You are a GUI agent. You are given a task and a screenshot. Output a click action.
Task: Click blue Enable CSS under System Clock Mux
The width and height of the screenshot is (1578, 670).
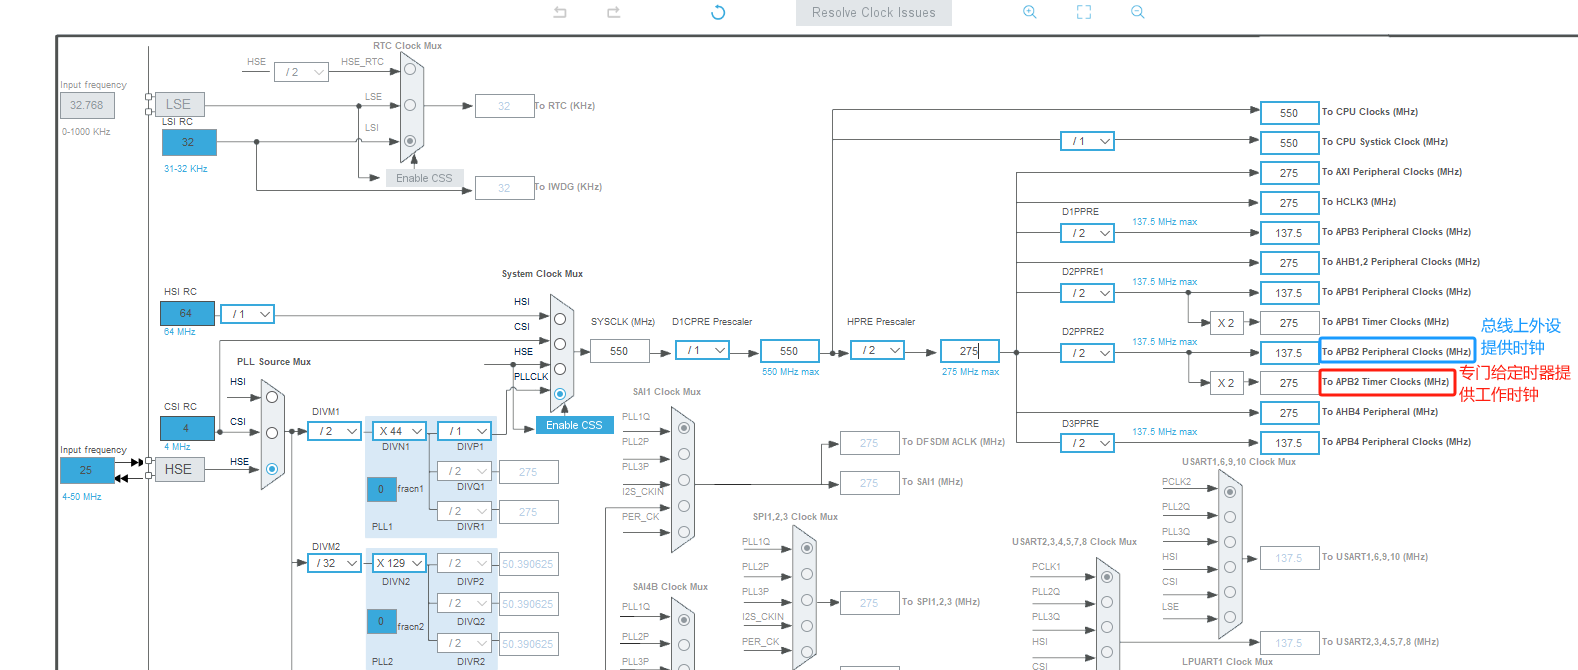(574, 425)
